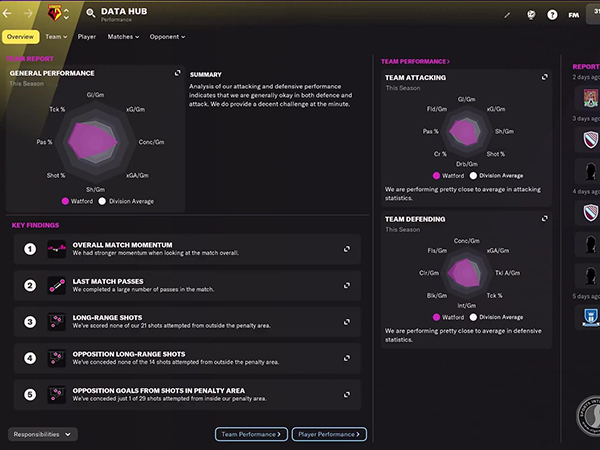The width and height of the screenshot is (600, 450).
Task: Select the Overview tab
Action: click(x=20, y=37)
